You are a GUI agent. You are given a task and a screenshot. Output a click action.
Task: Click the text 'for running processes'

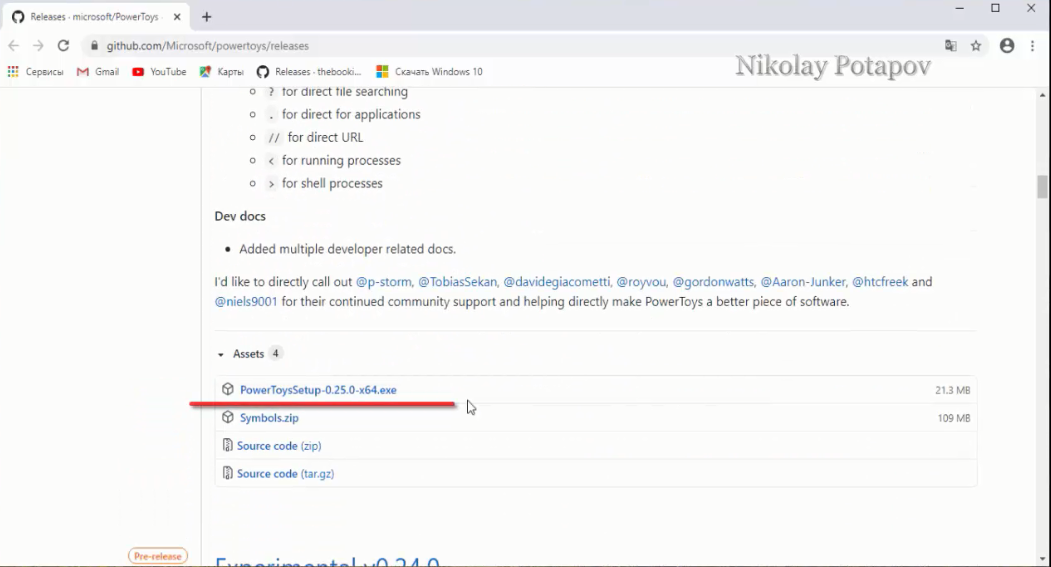tap(341, 161)
